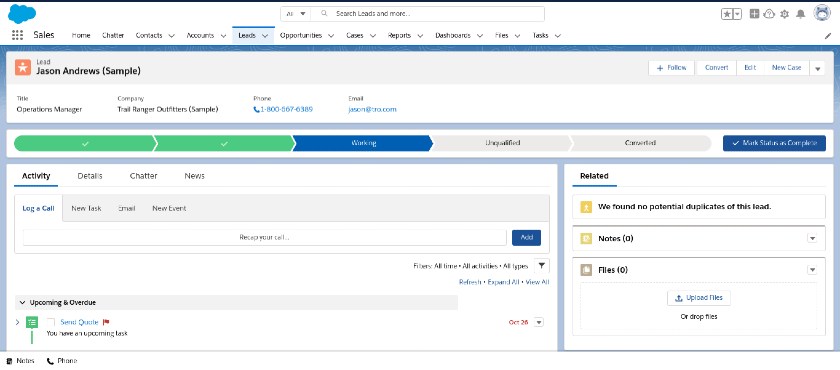Open search scope All dropdown
Viewport: 840px width, 370px height.
point(296,13)
